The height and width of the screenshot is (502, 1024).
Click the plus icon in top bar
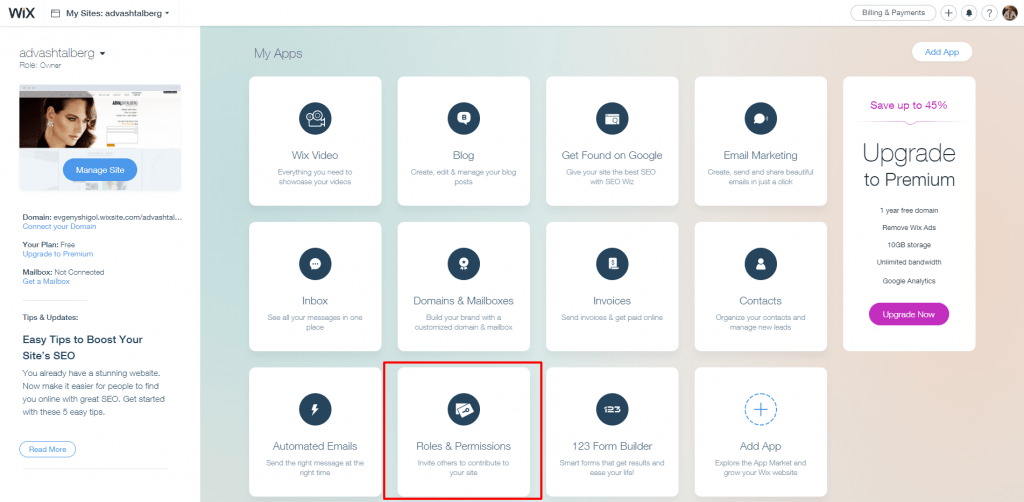[x=948, y=13]
